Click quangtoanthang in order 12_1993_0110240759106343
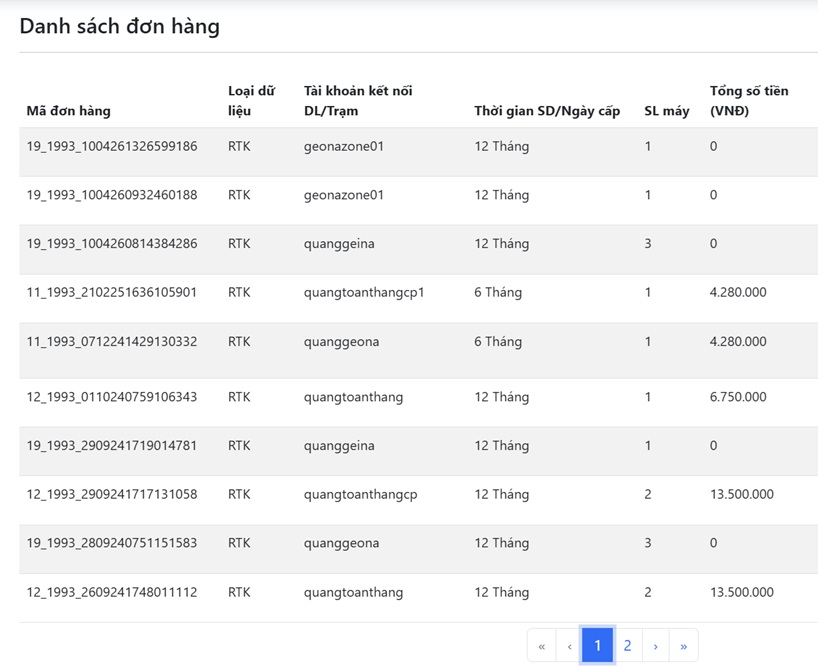The width and height of the screenshot is (818, 666). (x=354, y=397)
